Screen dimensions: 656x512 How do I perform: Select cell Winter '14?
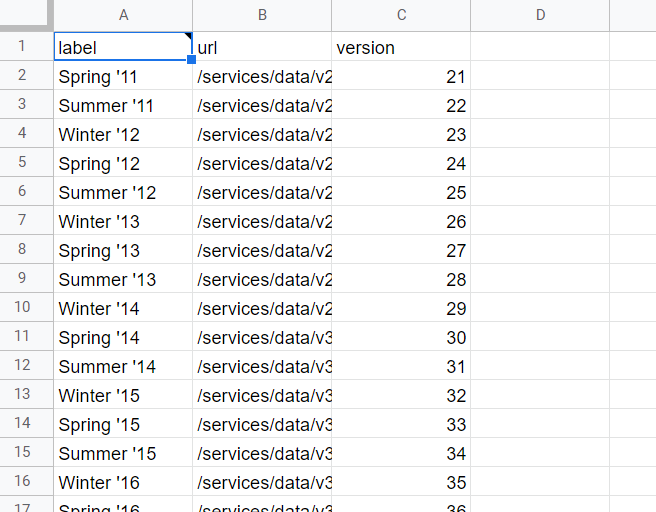(x=123, y=307)
